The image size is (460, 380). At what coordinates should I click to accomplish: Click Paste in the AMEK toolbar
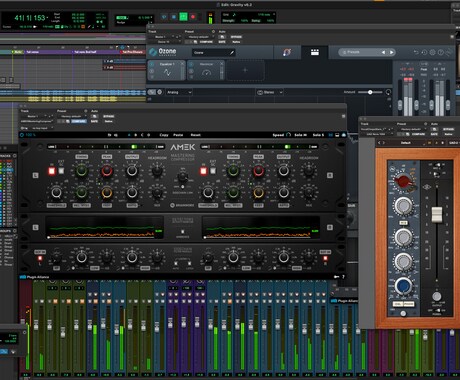(x=178, y=135)
